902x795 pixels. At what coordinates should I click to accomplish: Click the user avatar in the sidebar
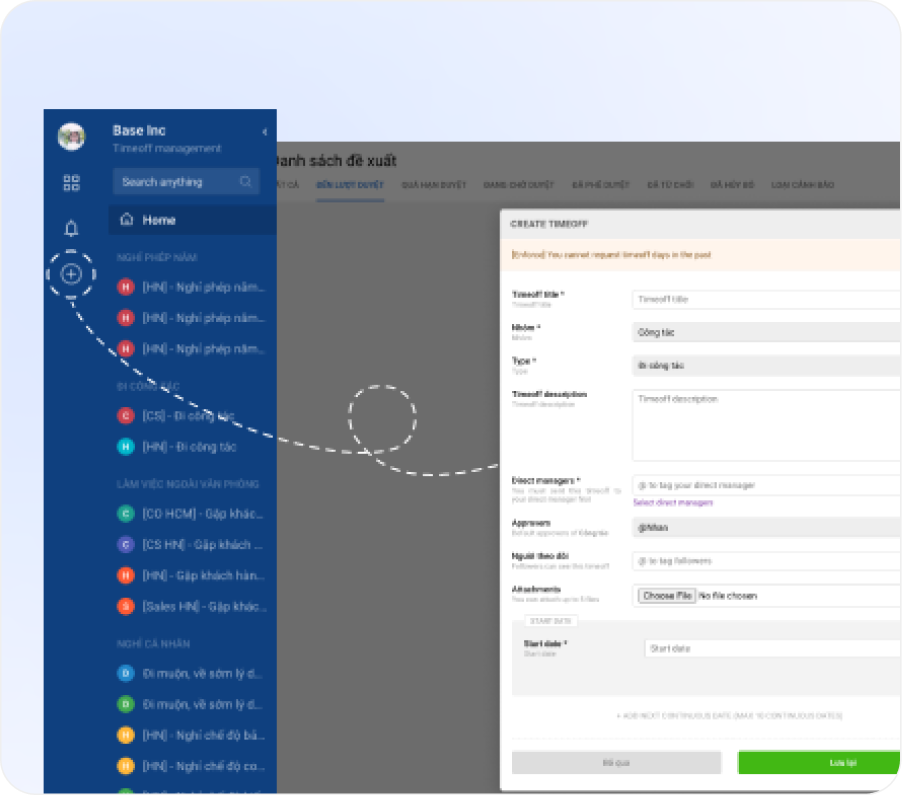click(x=71, y=136)
